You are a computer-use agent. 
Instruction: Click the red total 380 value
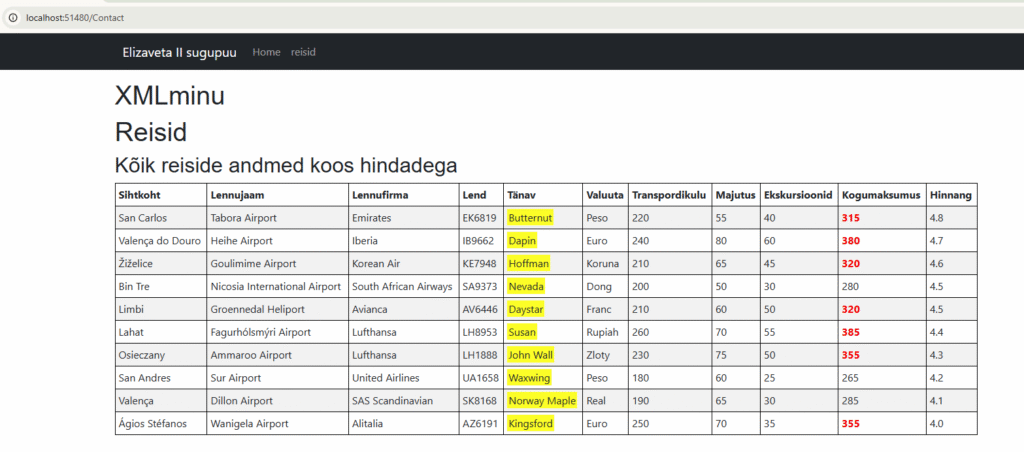point(851,240)
